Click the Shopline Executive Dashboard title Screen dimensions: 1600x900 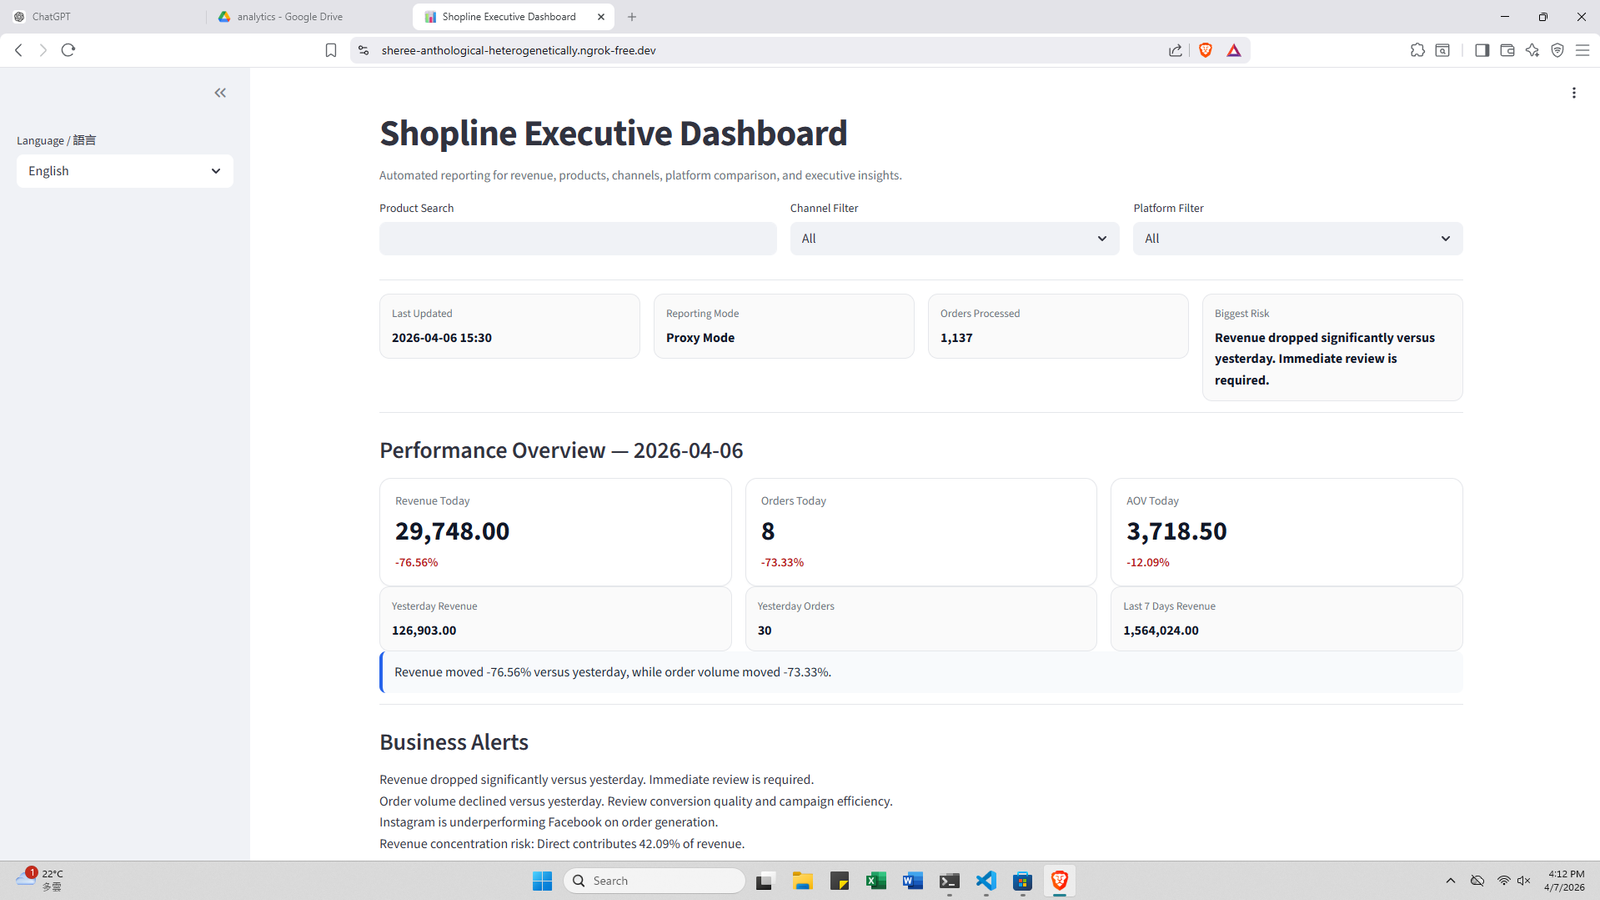[x=613, y=133]
